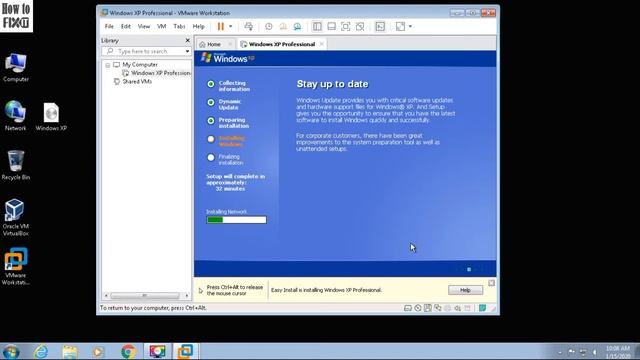Click the network adapter status bar icon
Viewport: 640px width, 360px height.
point(438,308)
